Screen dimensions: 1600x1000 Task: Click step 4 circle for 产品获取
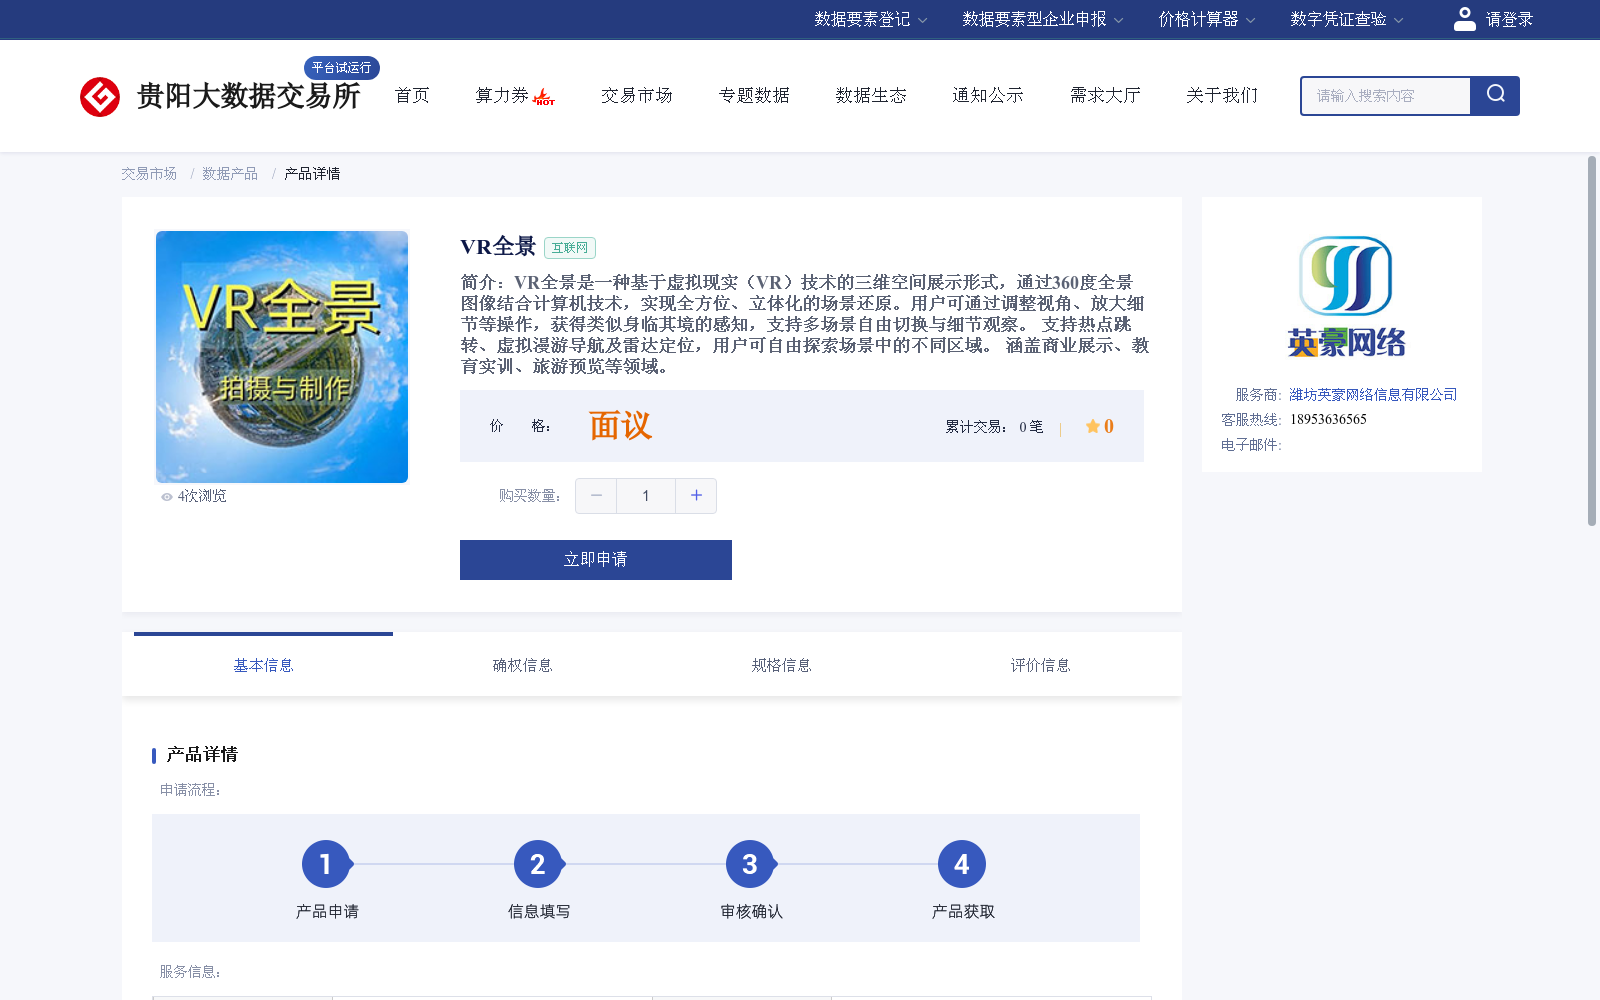[x=962, y=864]
